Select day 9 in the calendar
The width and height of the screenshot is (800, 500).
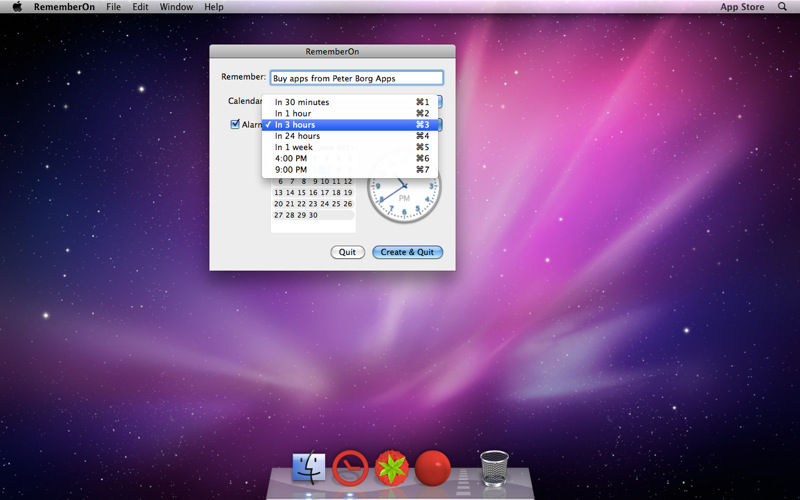[315, 182]
